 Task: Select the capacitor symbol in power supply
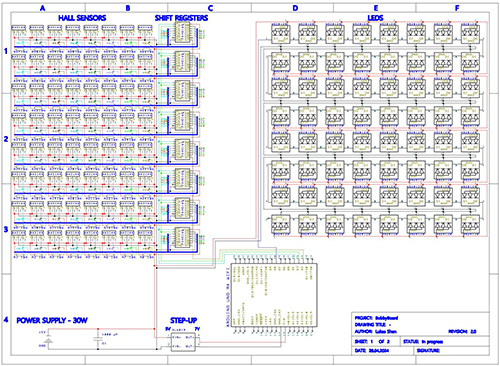(98, 339)
